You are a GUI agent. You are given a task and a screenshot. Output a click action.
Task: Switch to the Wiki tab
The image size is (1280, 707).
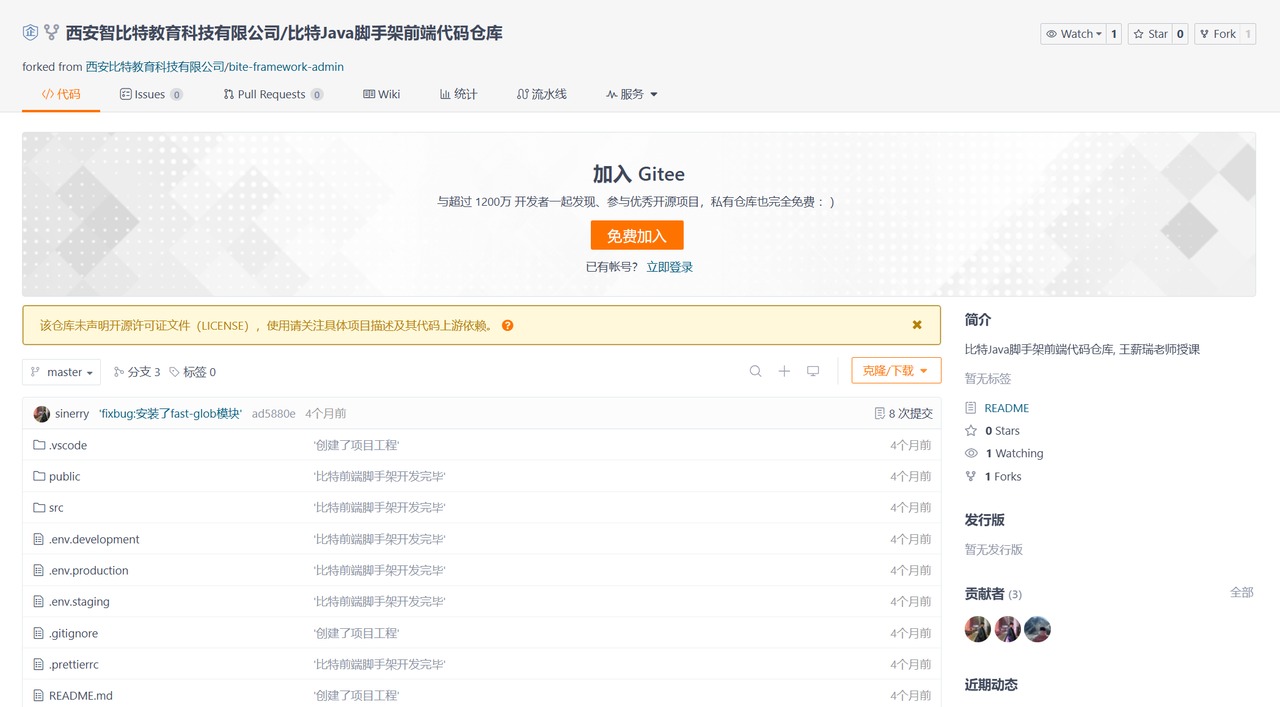coord(381,94)
